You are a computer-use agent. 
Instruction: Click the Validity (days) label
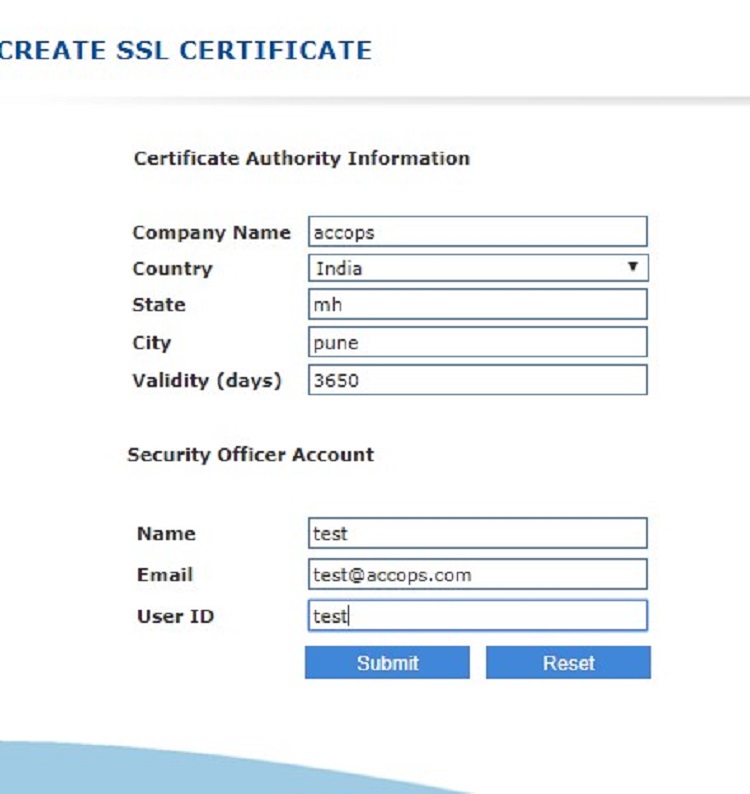(x=207, y=380)
